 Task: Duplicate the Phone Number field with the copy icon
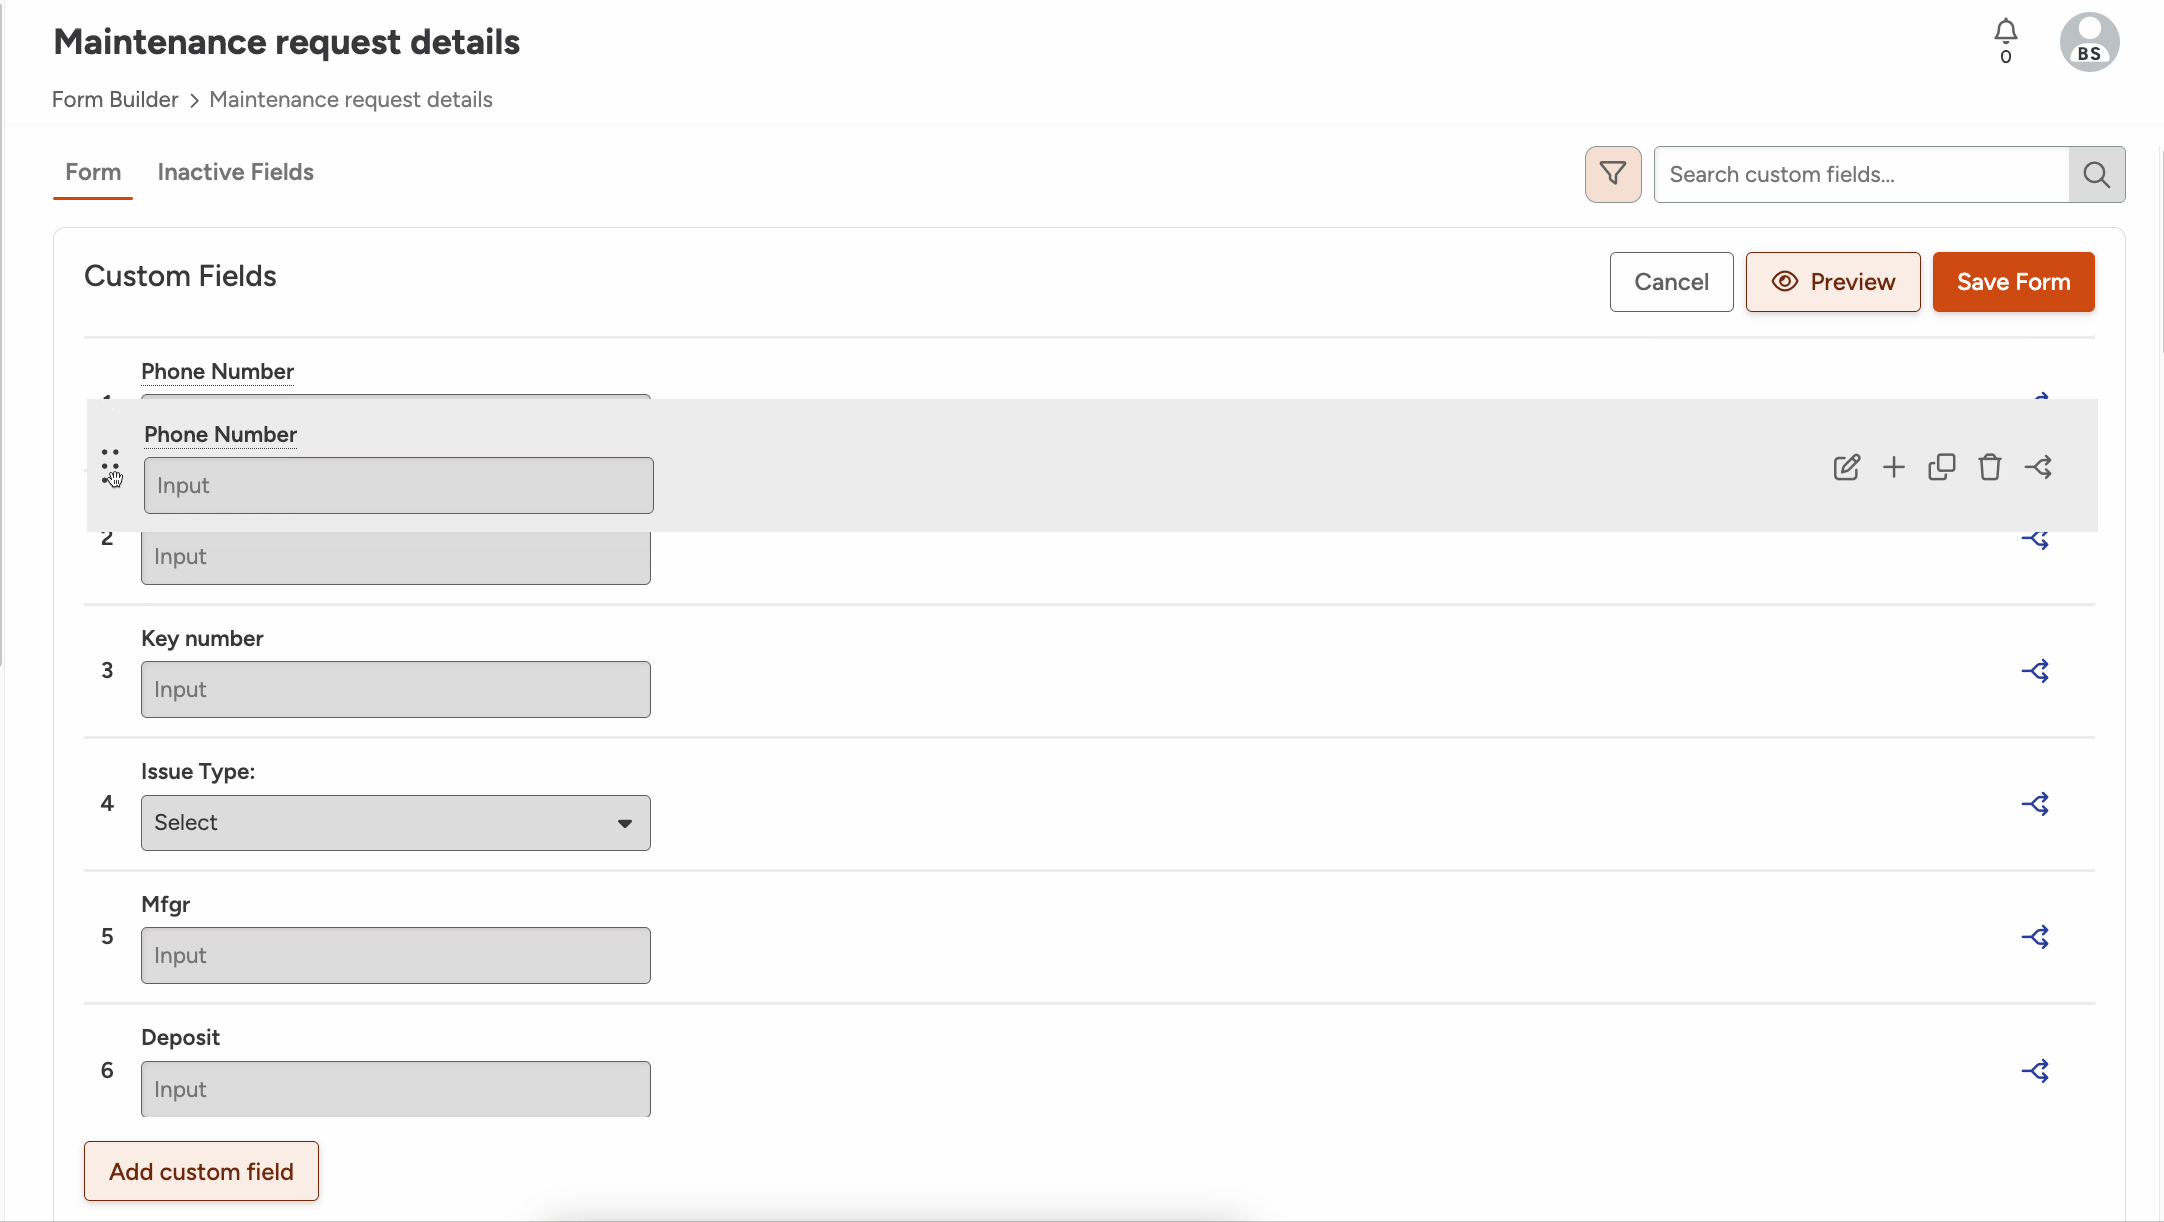tap(1942, 467)
